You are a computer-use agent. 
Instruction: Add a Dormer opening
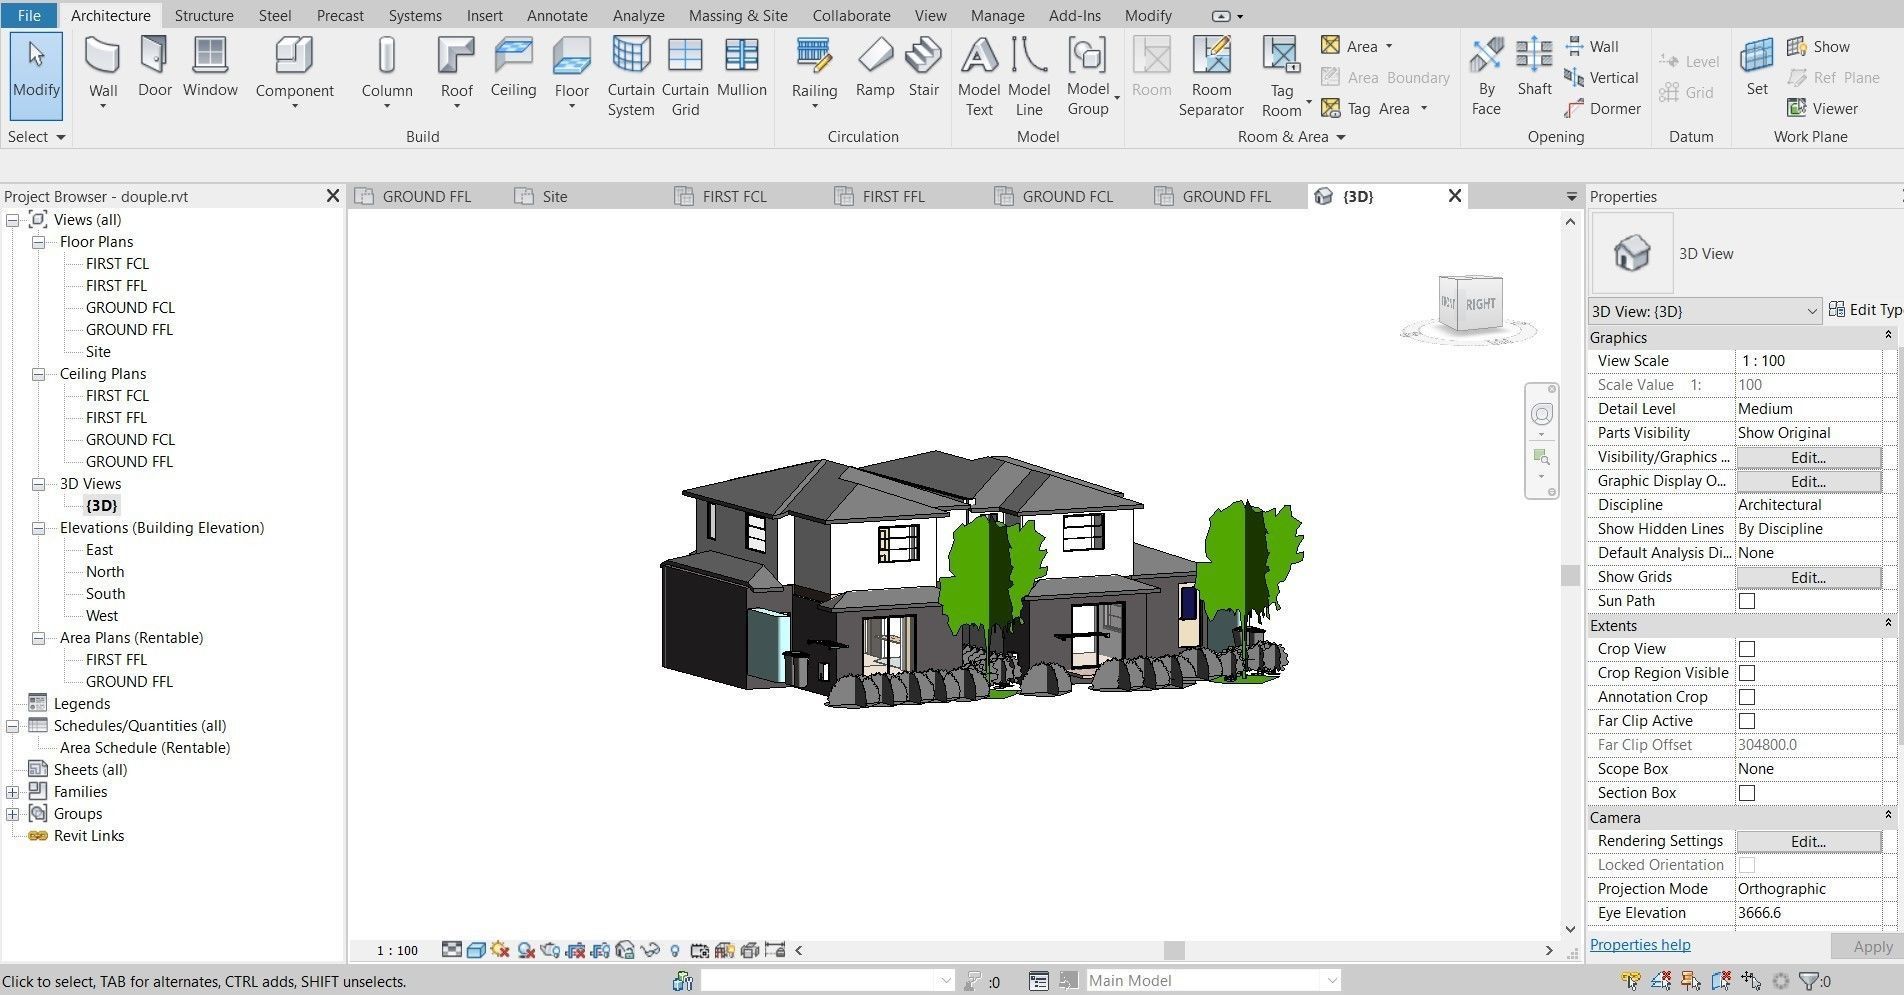click(1603, 108)
